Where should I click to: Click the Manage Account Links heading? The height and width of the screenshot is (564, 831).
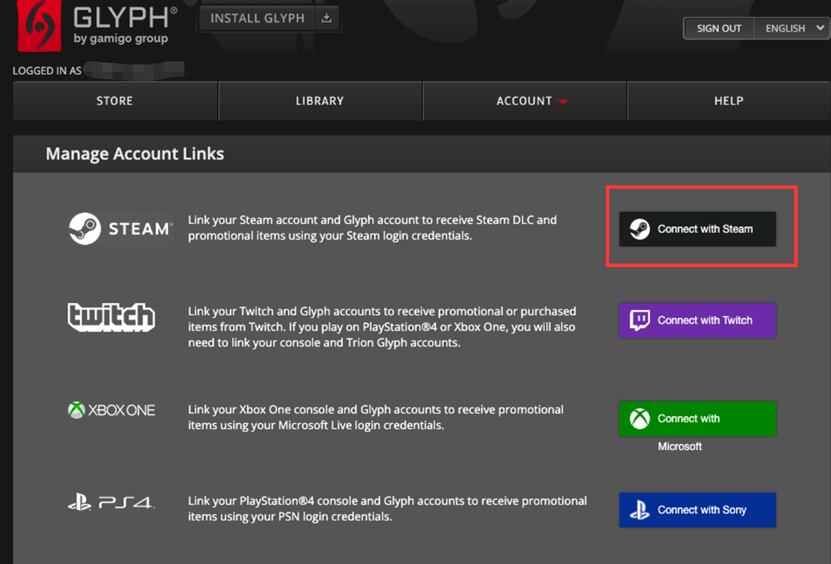point(135,154)
